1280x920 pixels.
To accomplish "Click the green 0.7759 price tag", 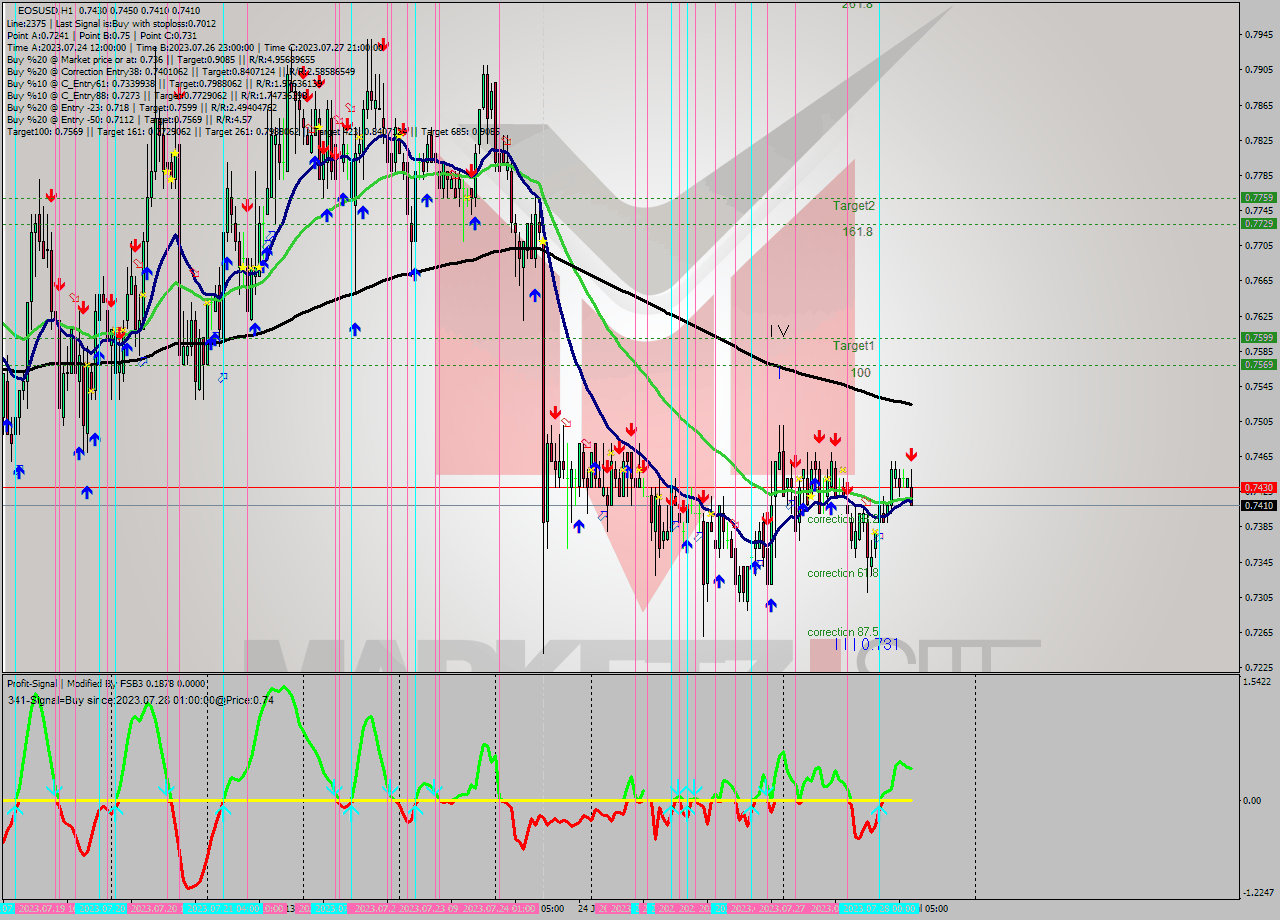I will [x=1258, y=198].
